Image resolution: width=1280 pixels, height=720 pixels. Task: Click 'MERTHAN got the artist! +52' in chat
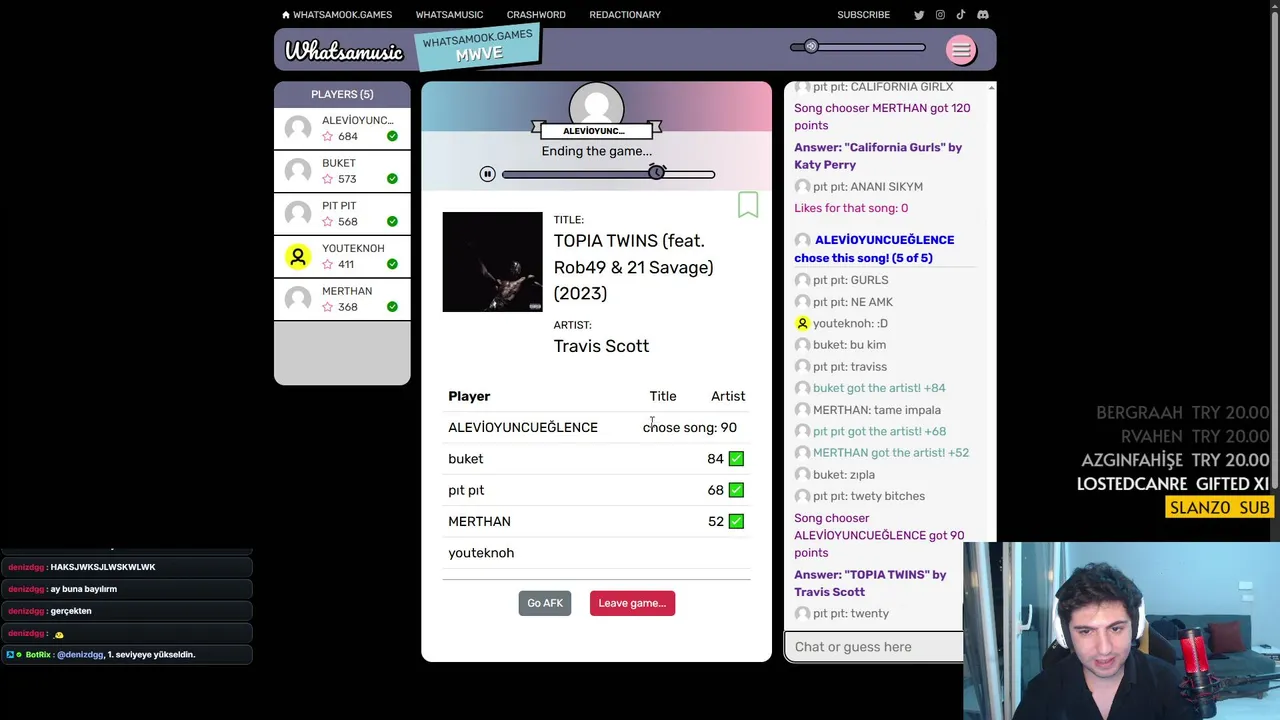pos(891,453)
